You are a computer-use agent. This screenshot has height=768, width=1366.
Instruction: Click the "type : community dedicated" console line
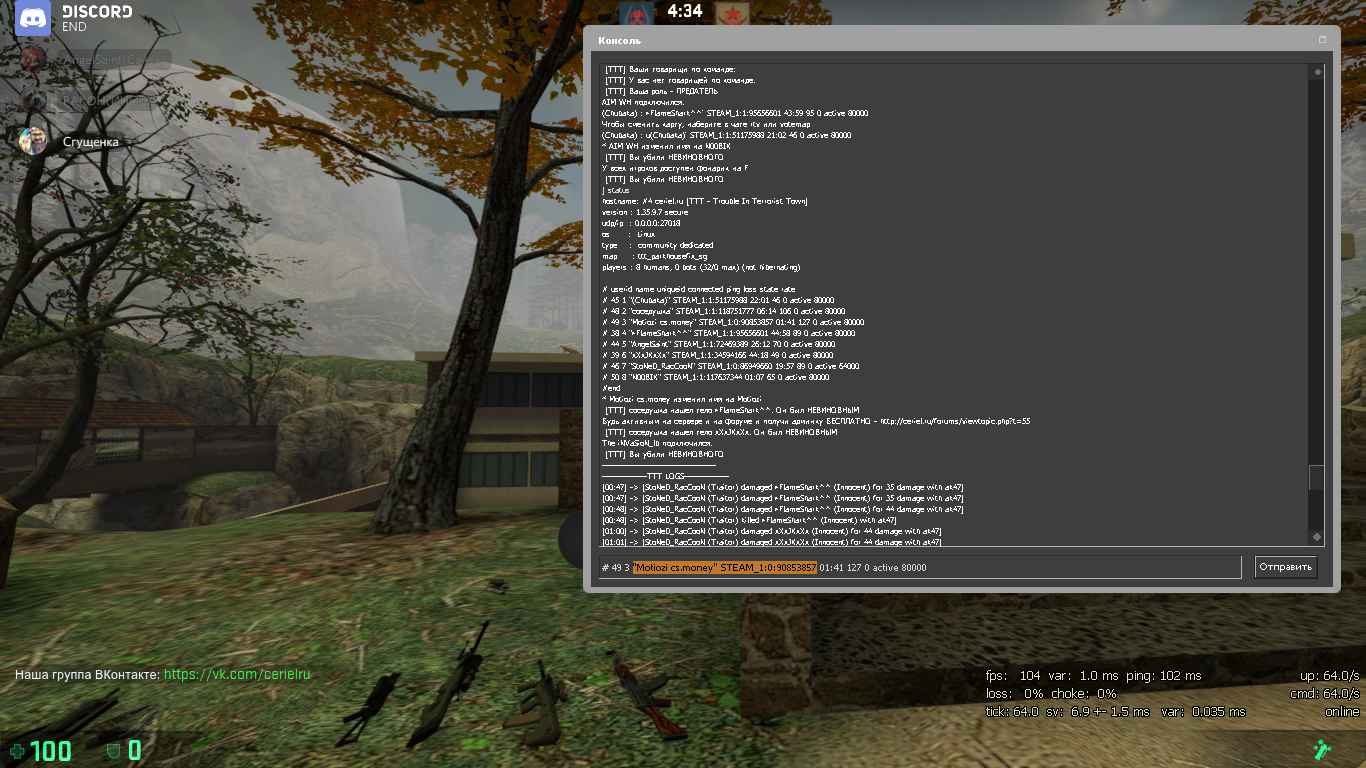click(x=657, y=245)
